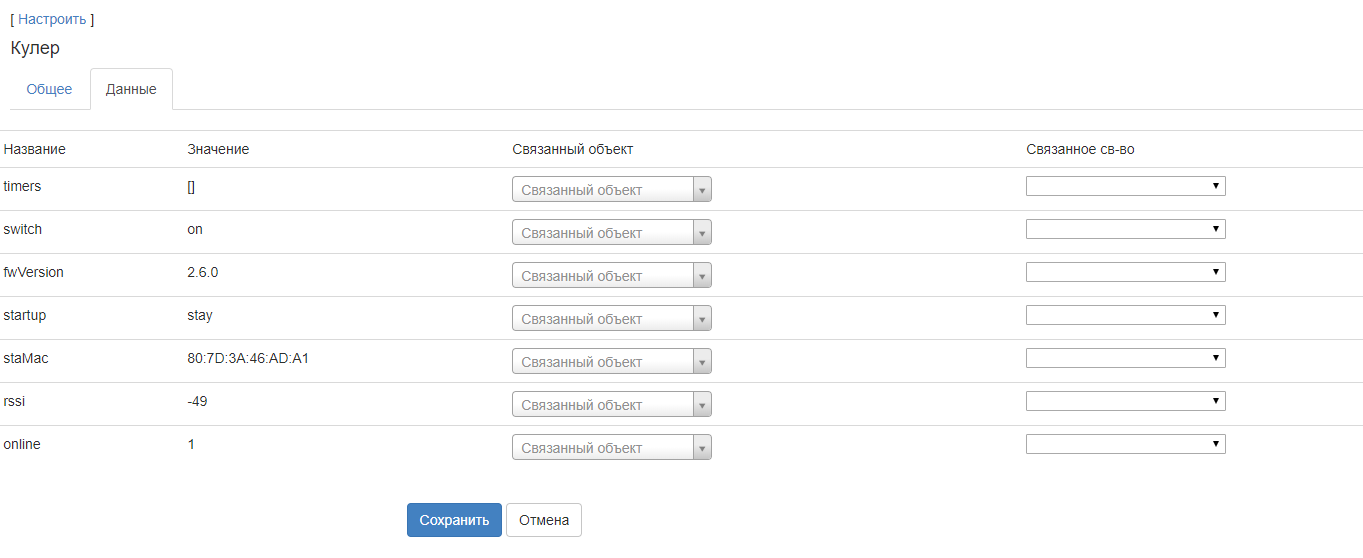Open linked object dropdown for online row
Viewport: 1363px width, 558px height.
(x=611, y=448)
